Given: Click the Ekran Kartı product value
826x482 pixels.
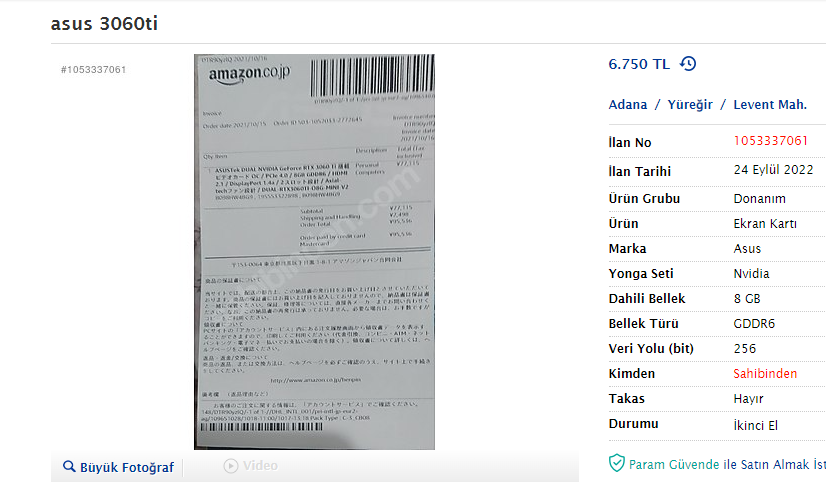Looking at the screenshot, I should pos(765,224).
